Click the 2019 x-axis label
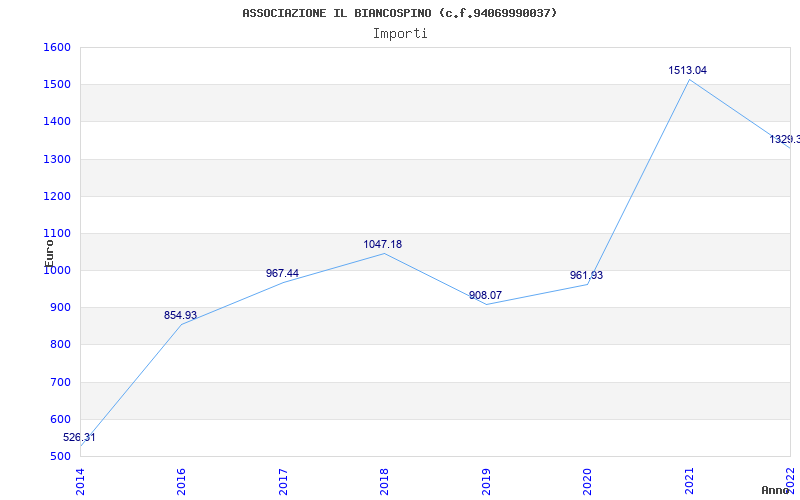 pos(486,482)
